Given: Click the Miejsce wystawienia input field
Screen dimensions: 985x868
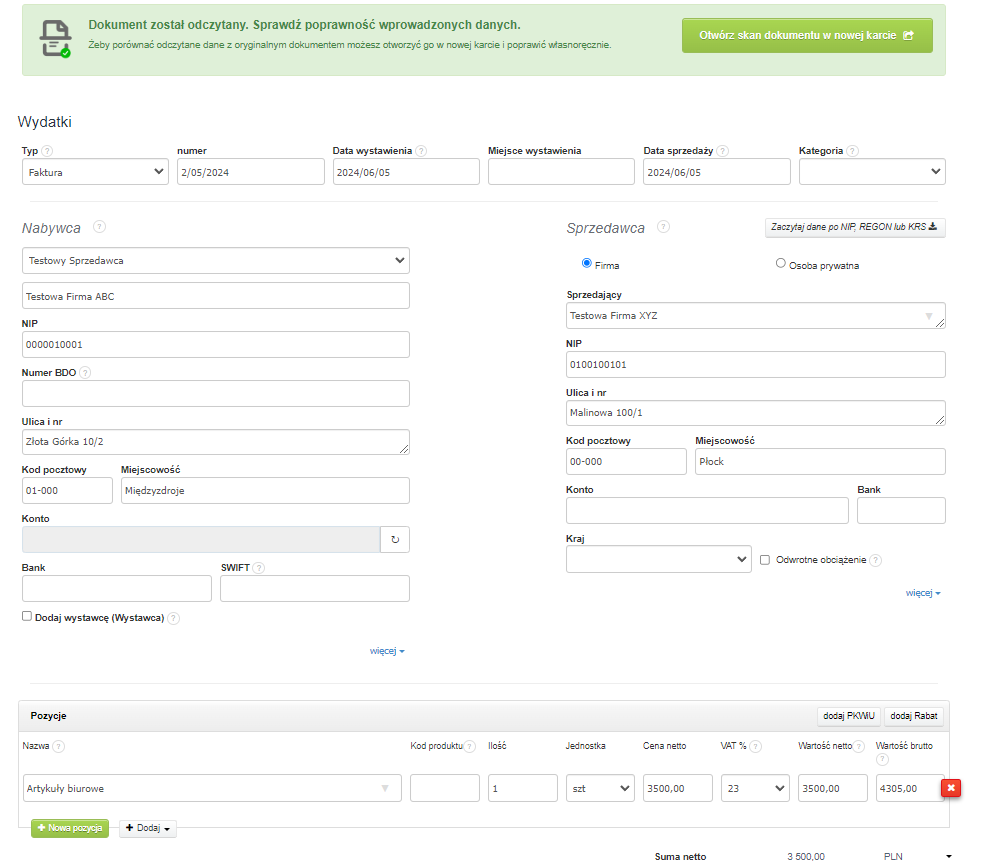Looking at the screenshot, I should (561, 172).
